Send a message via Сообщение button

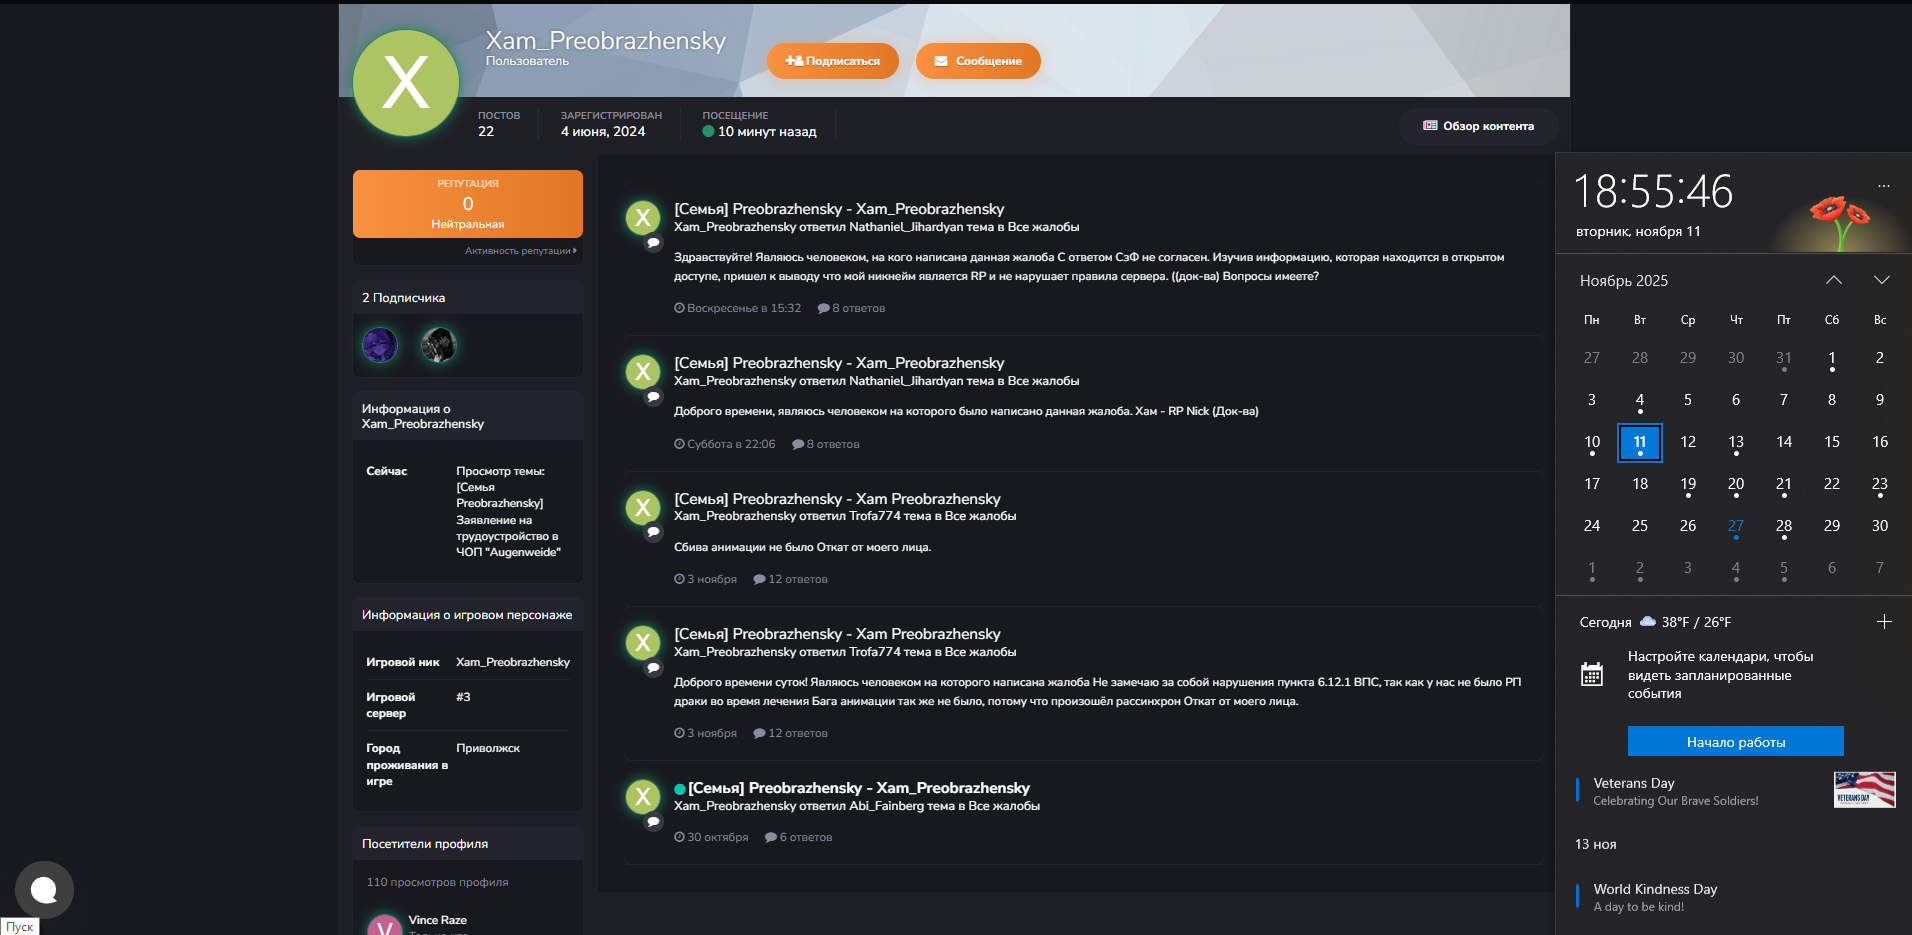click(978, 61)
